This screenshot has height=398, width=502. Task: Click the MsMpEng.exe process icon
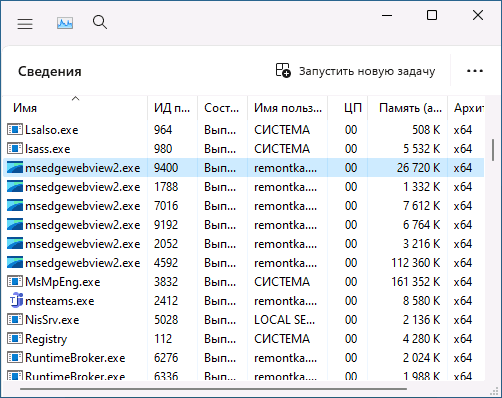pyautogui.click(x=15, y=282)
